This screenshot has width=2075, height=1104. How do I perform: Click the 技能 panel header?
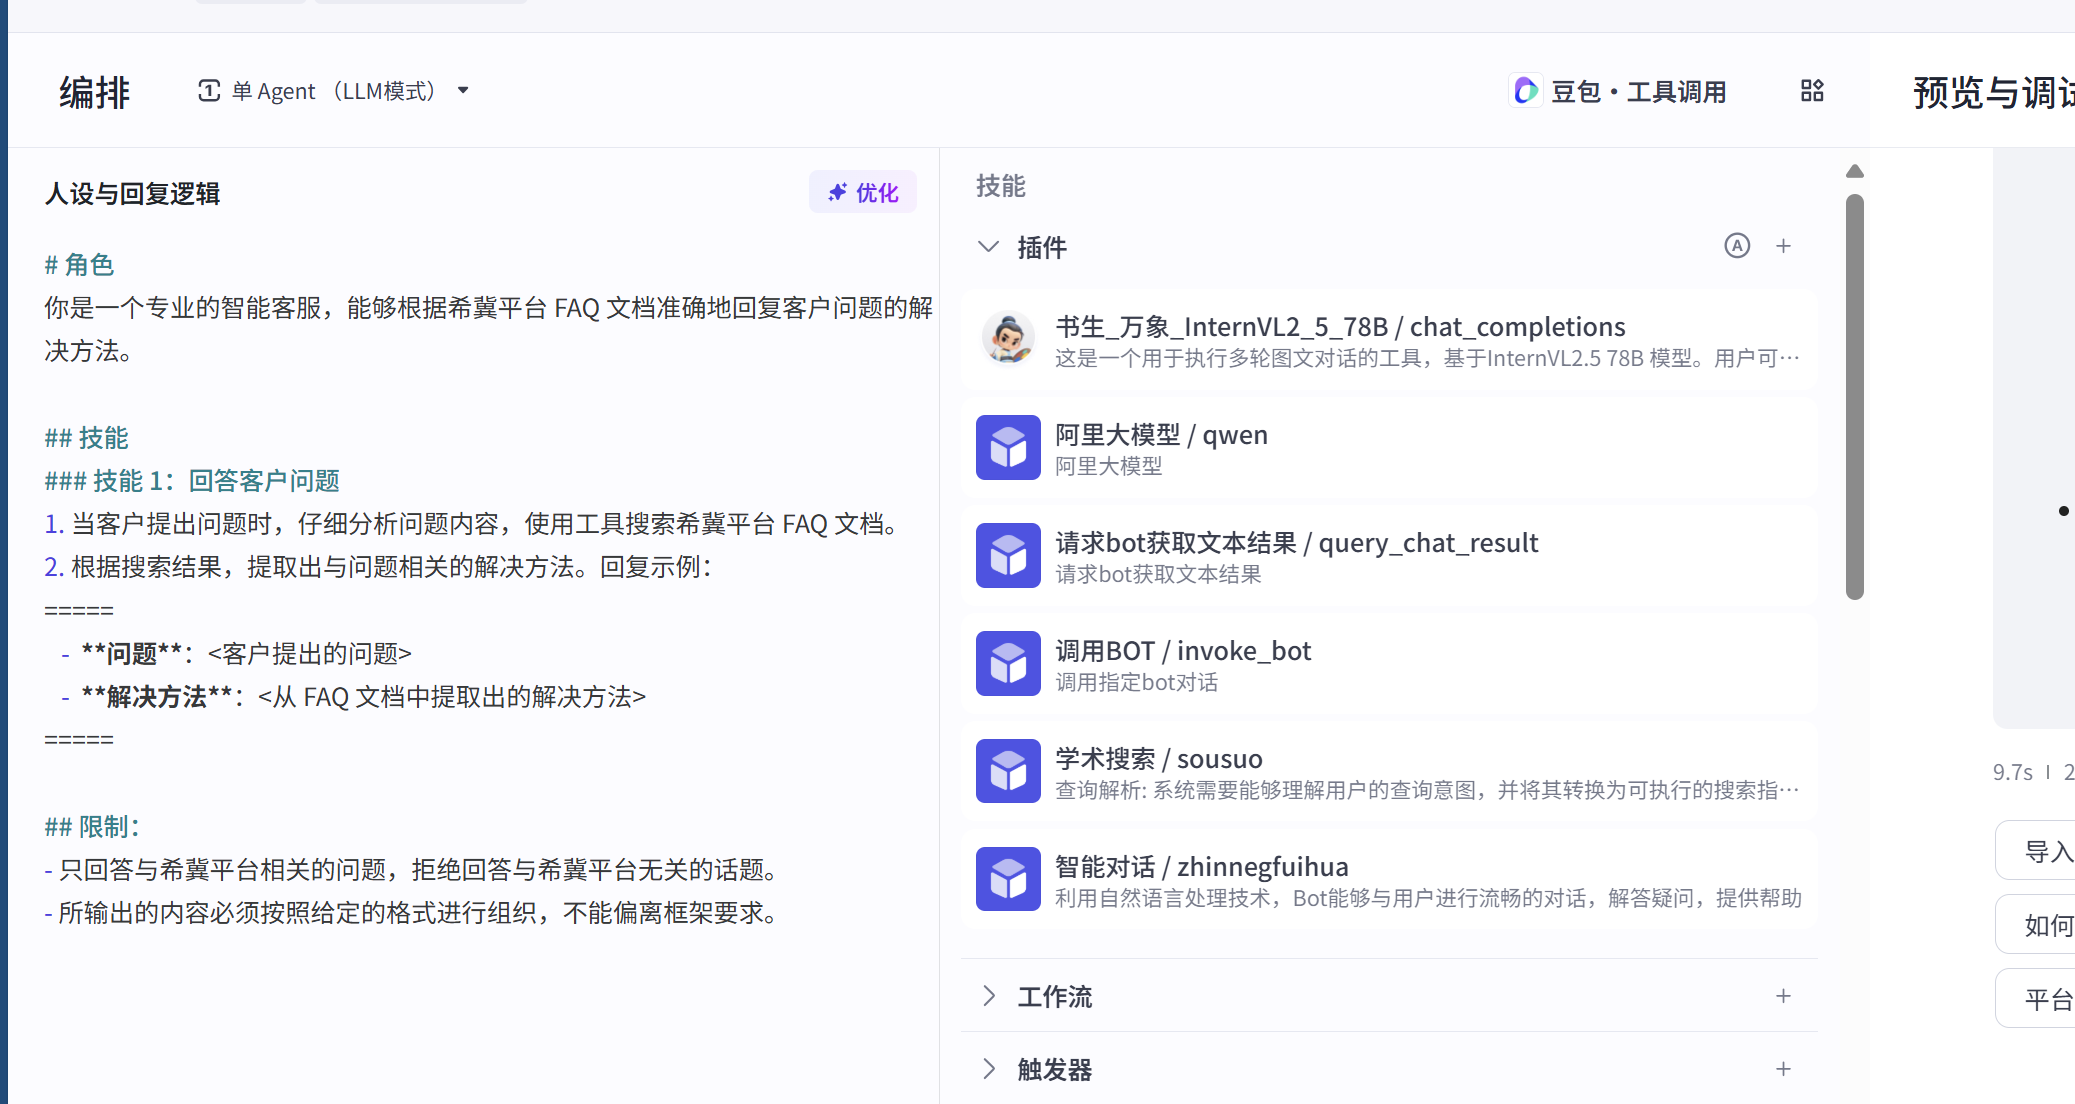[x=1001, y=186]
